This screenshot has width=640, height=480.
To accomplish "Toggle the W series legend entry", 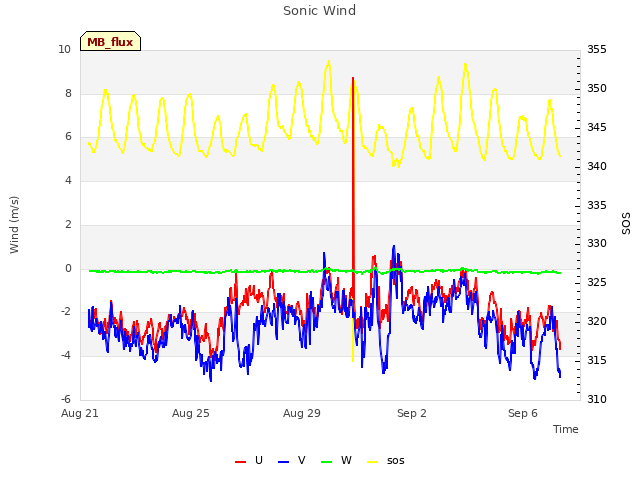I will (336, 461).
